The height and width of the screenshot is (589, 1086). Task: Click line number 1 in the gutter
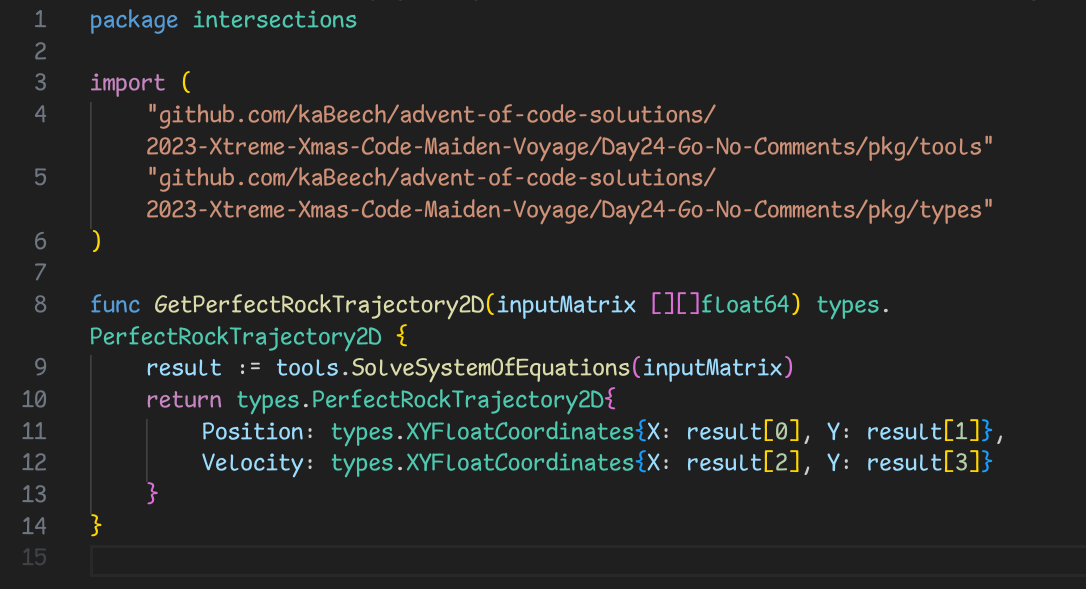39,19
